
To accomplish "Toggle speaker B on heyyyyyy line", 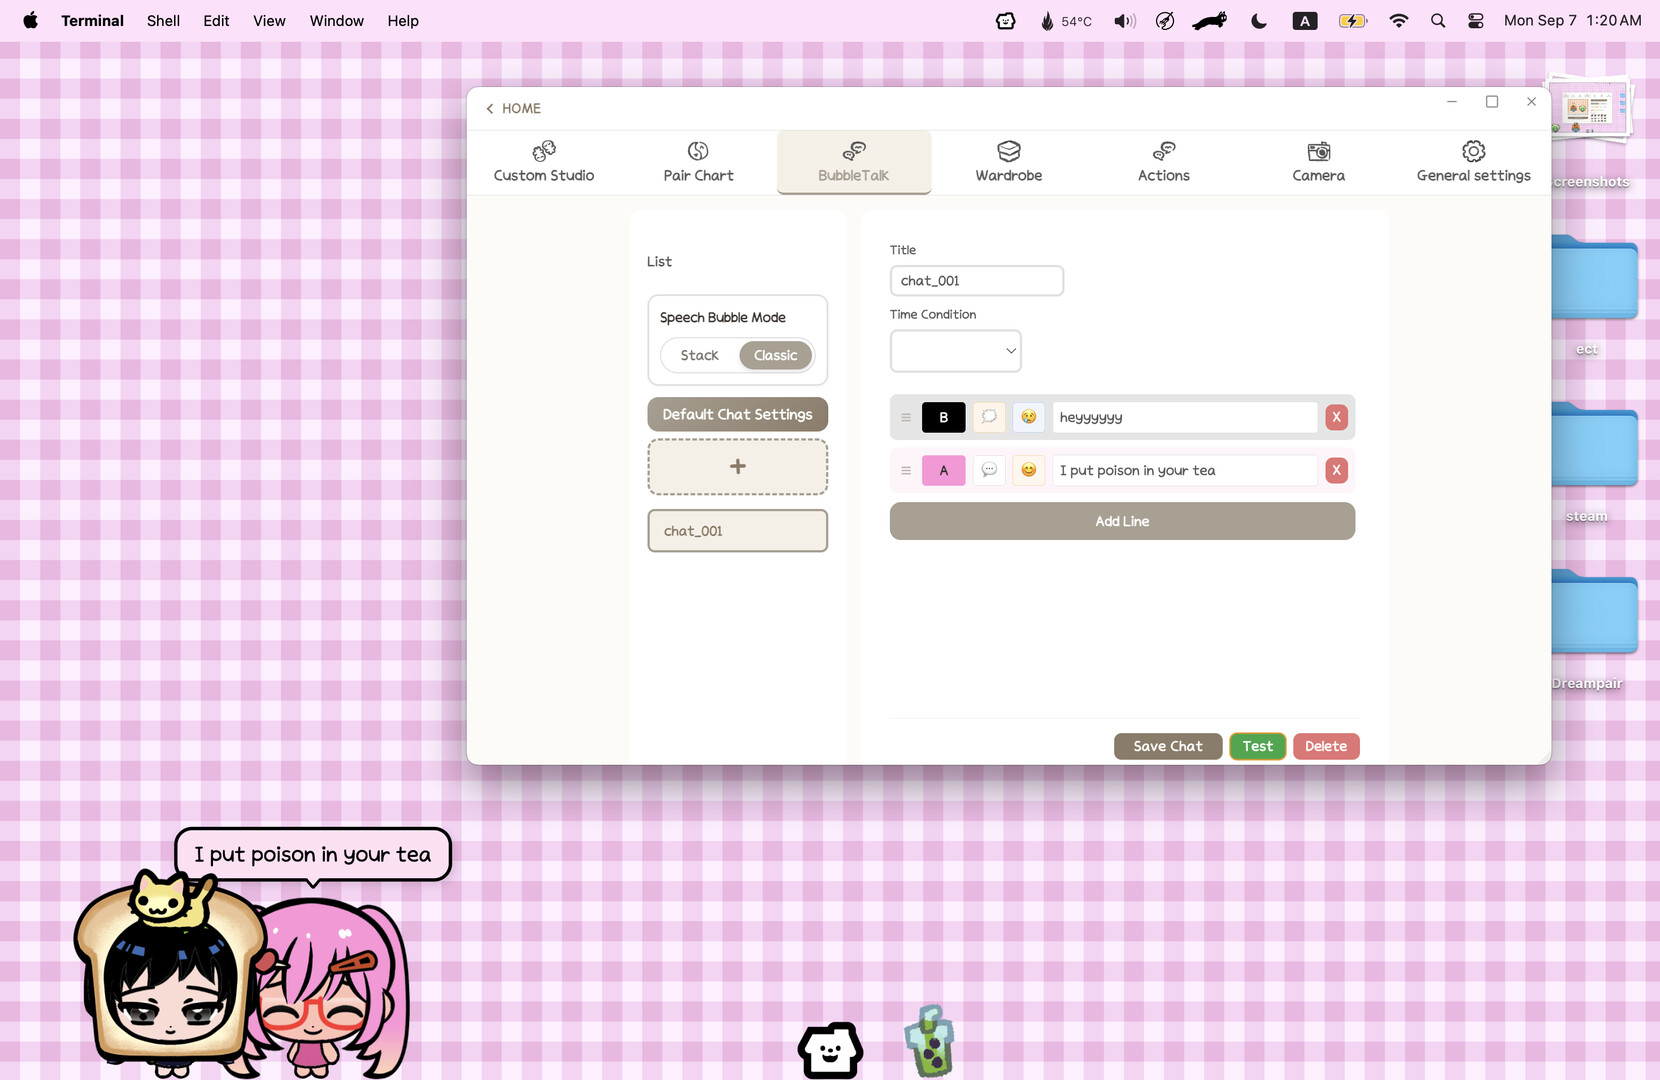I will (943, 417).
